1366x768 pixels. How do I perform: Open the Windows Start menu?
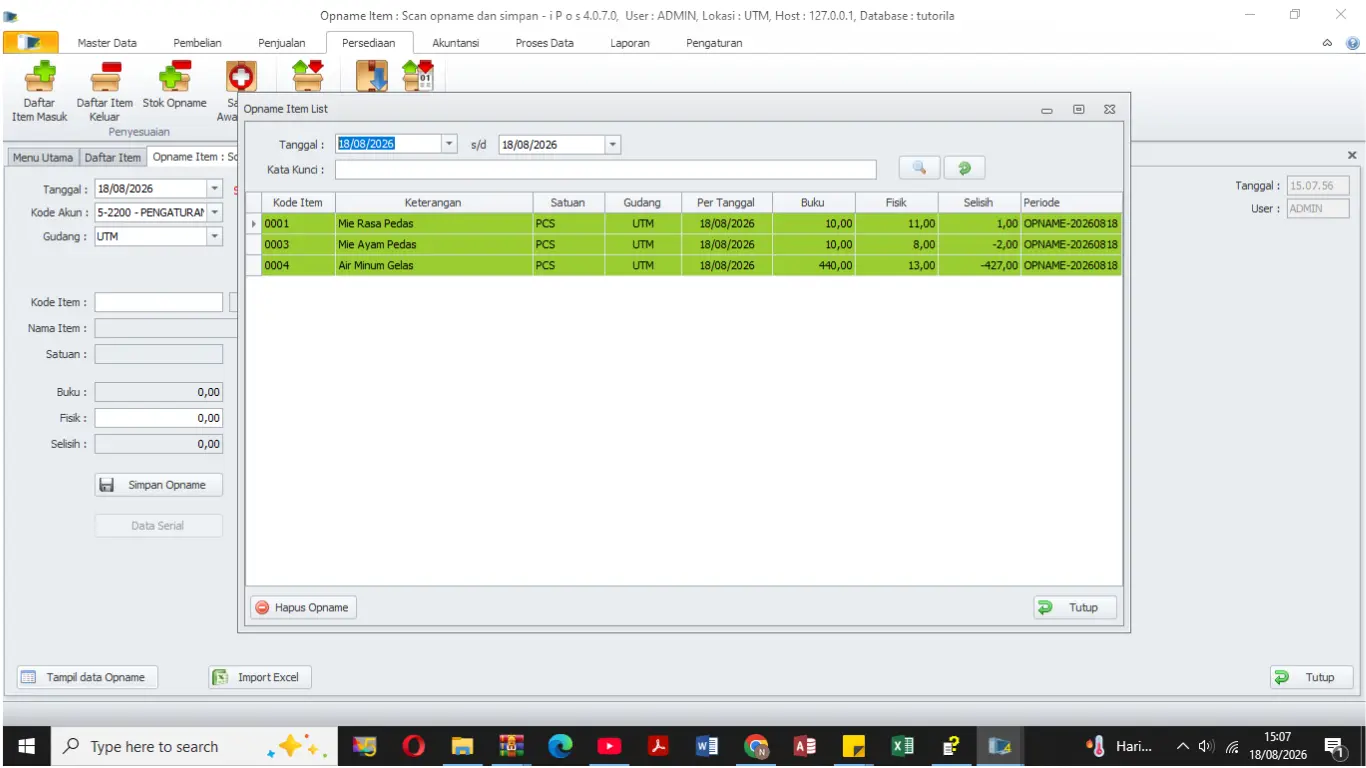27,746
